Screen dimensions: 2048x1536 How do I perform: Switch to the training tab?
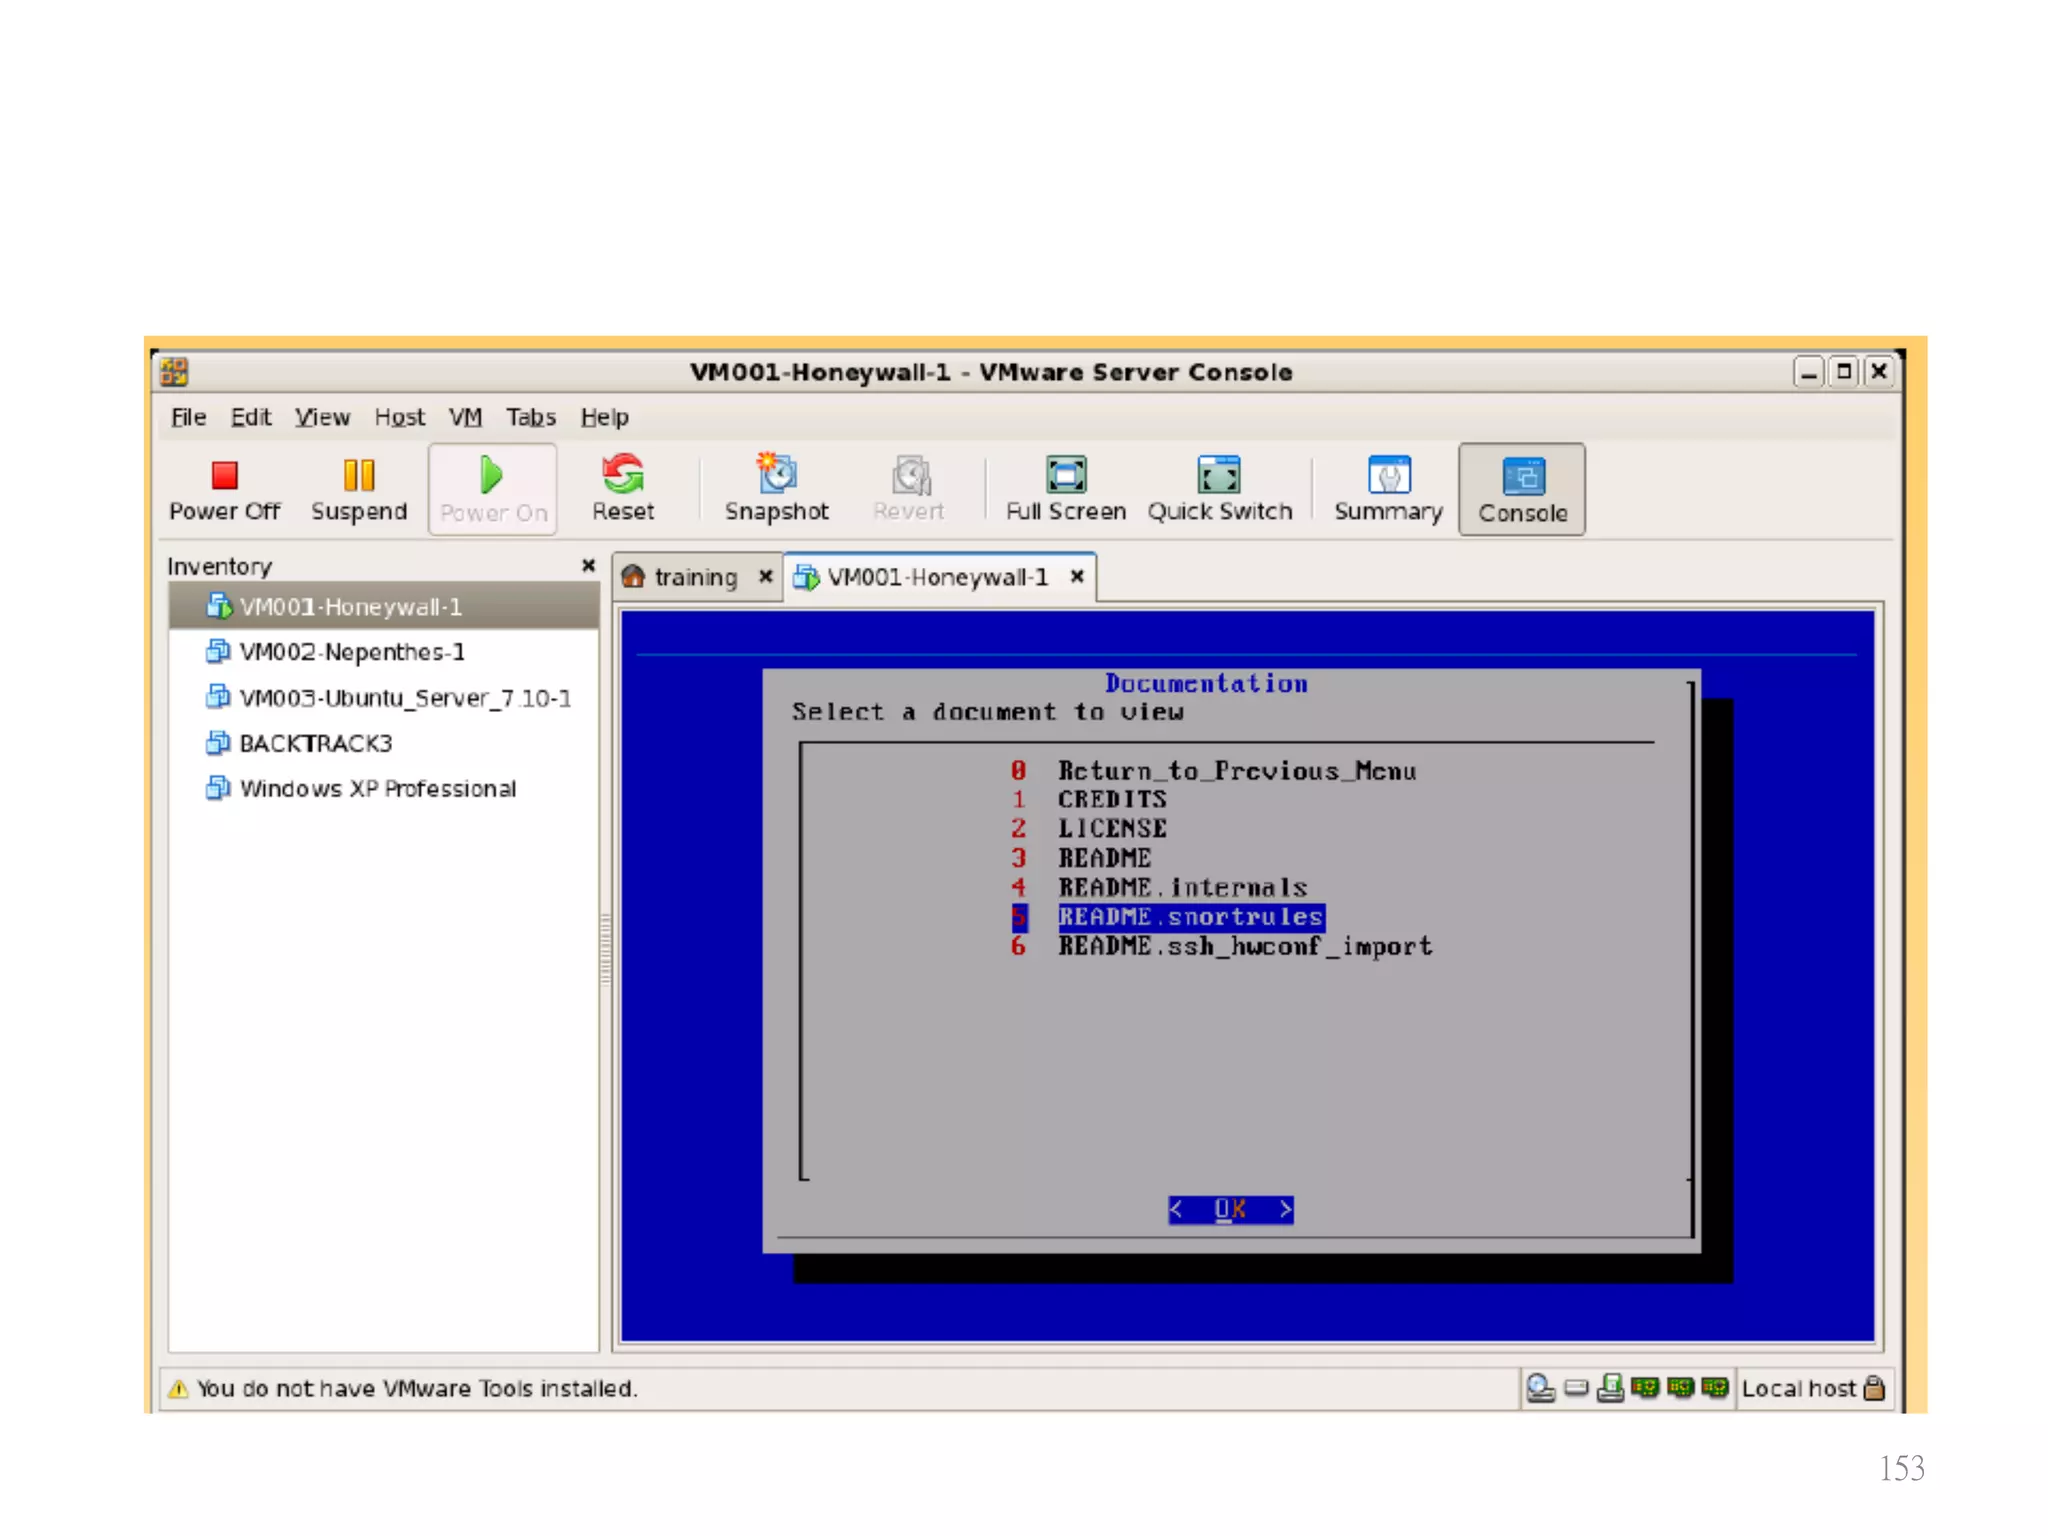(x=694, y=577)
